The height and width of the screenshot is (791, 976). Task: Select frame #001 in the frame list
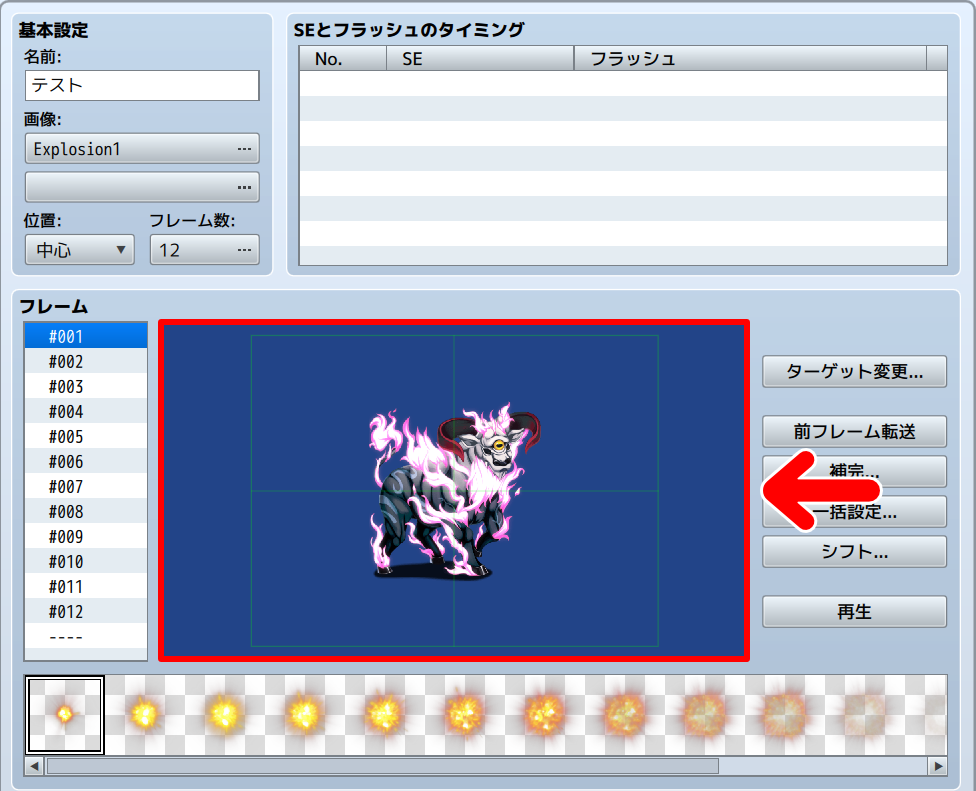coord(86,336)
